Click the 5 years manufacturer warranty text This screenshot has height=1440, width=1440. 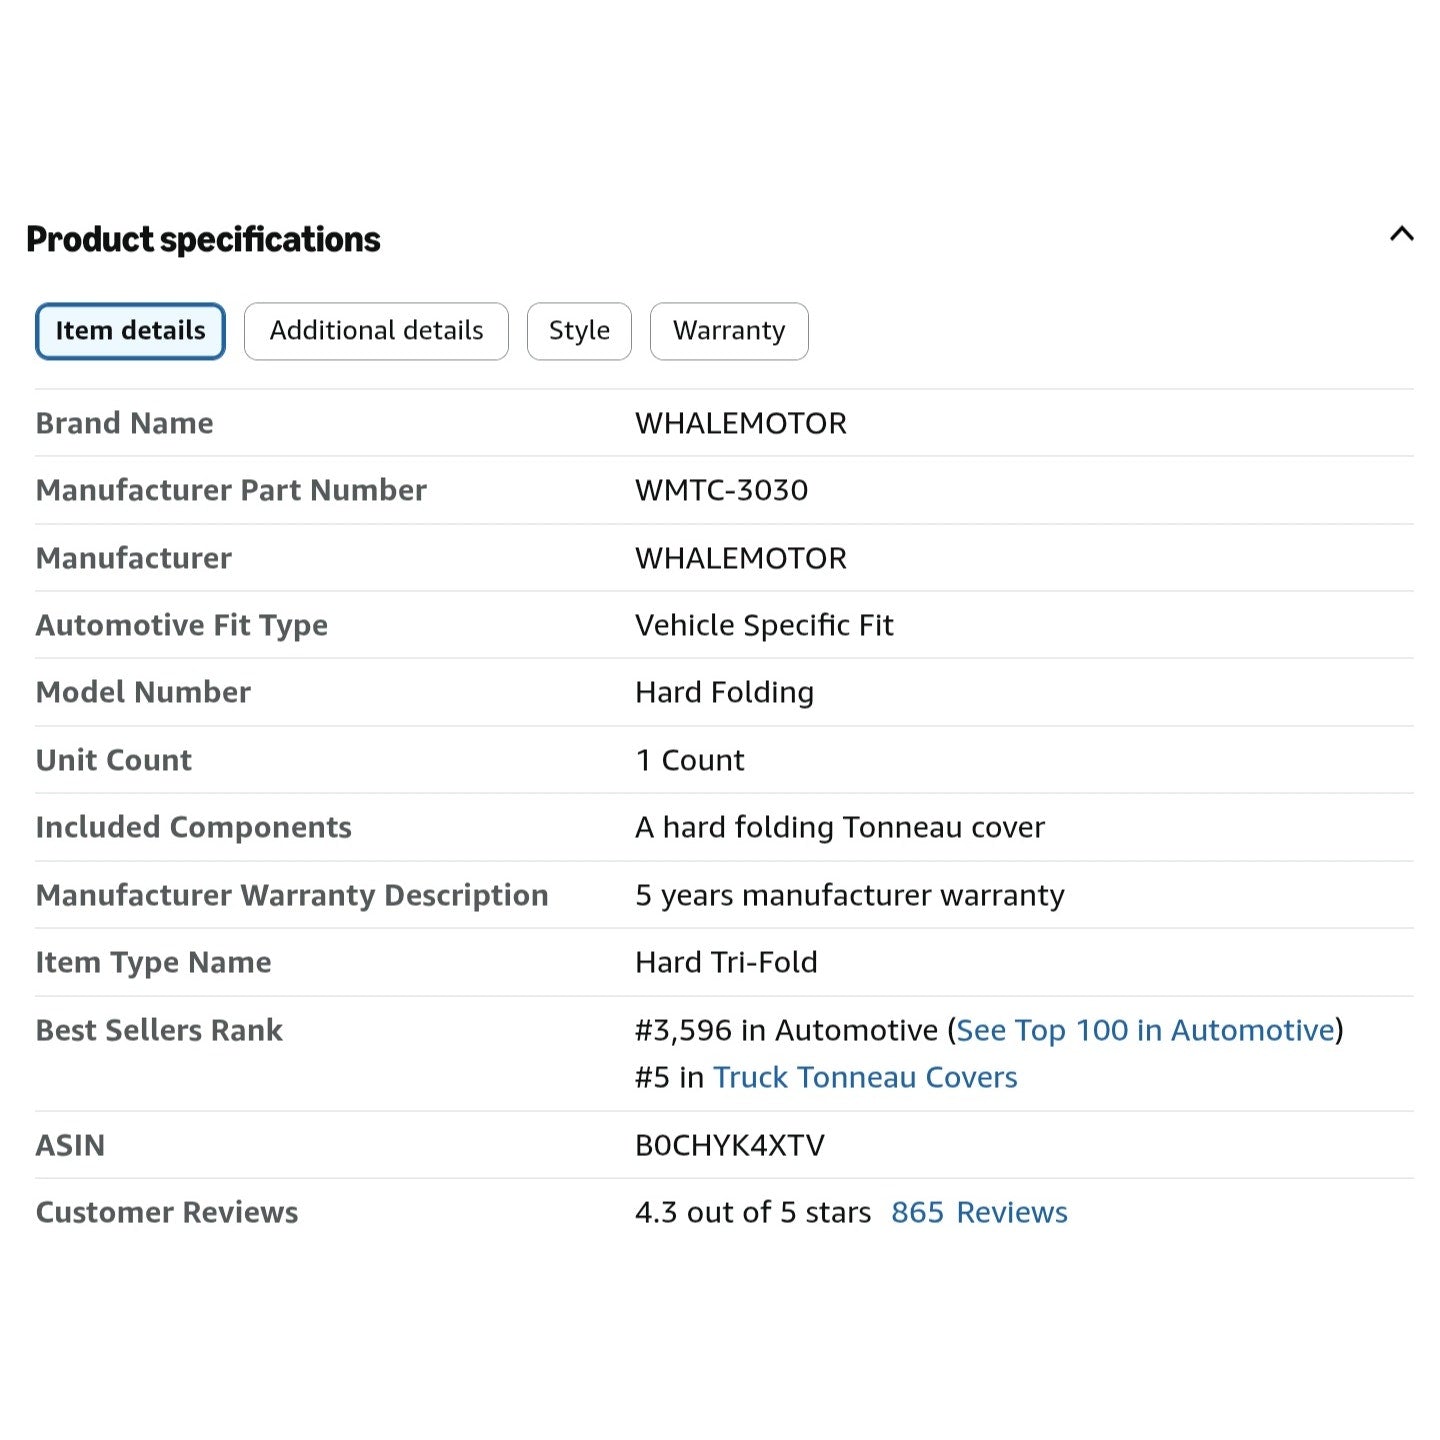(x=850, y=895)
